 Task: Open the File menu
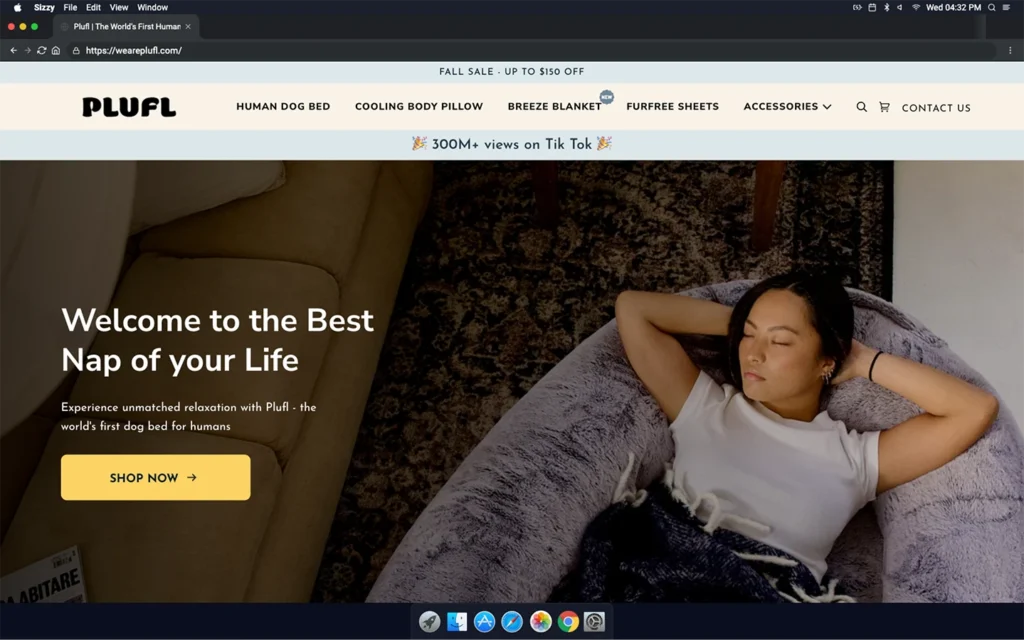(70, 7)
